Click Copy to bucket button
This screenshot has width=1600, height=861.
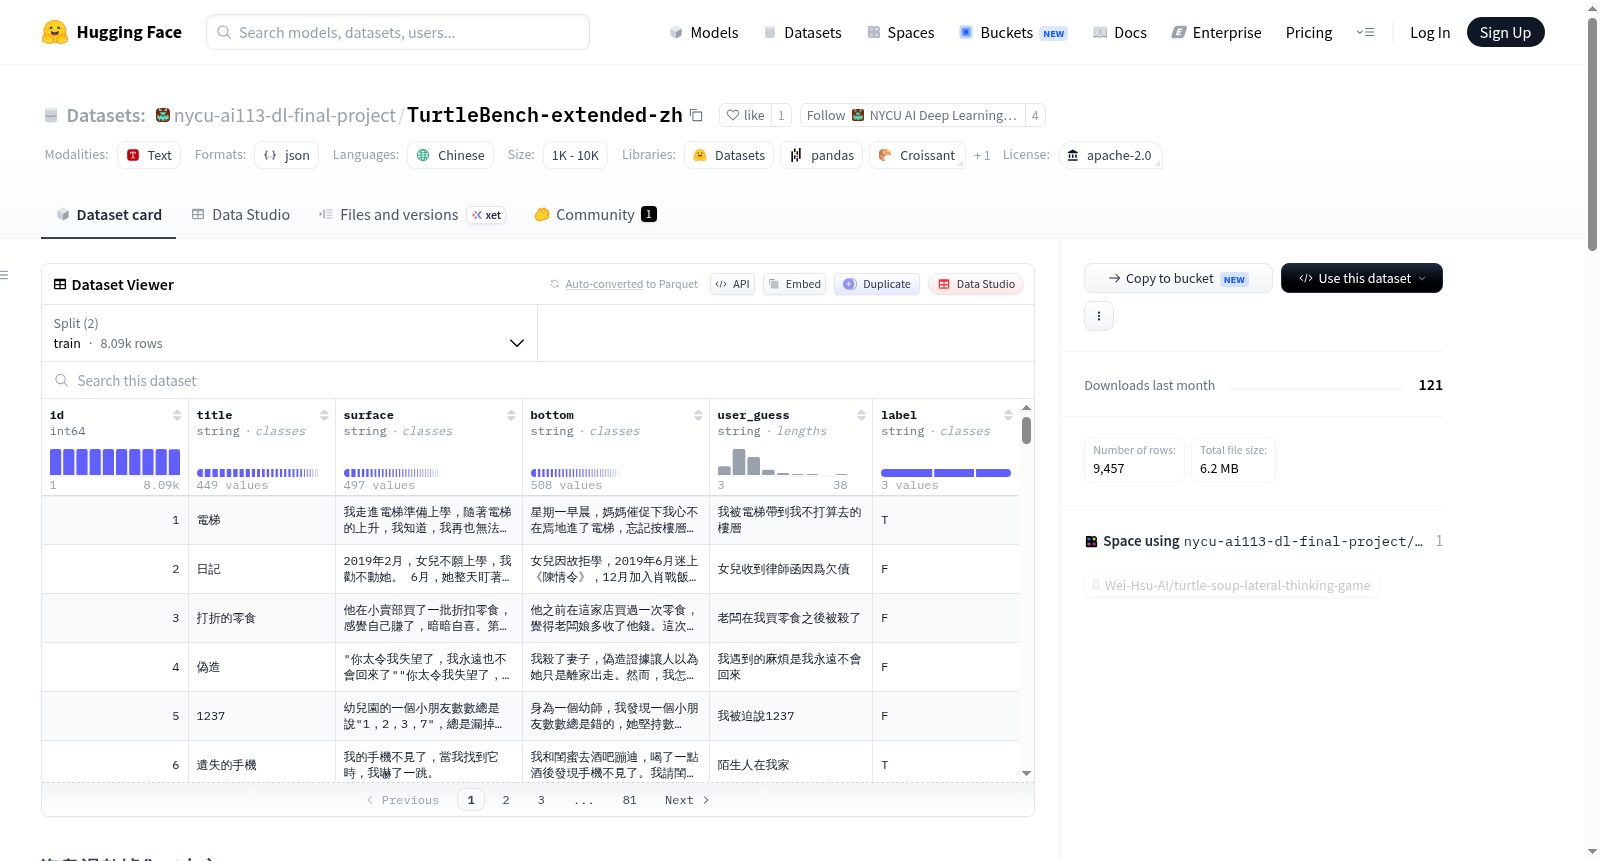[1178, 278]
